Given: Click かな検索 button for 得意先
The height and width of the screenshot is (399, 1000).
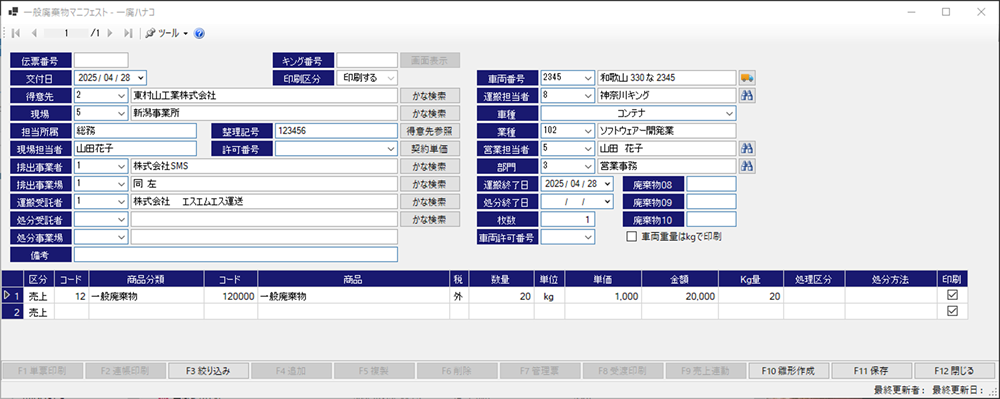Looking at the screenshot, I should 430,96.
